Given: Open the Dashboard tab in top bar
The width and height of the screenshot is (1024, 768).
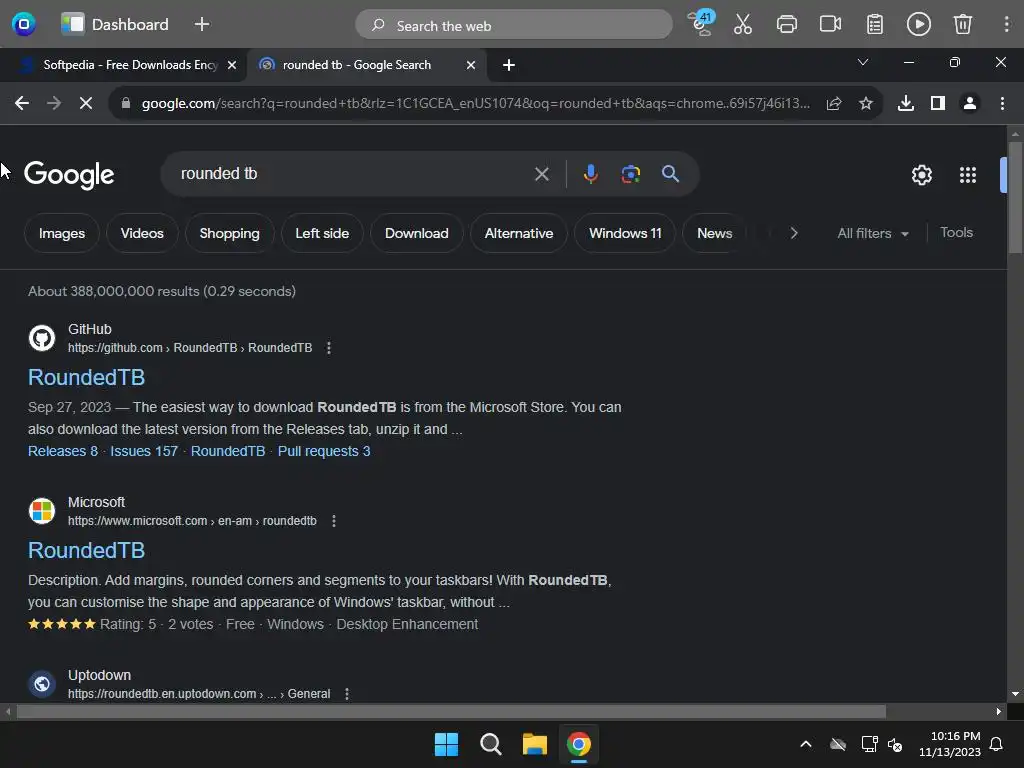Looking at the screenshot, I should point(116,24).
